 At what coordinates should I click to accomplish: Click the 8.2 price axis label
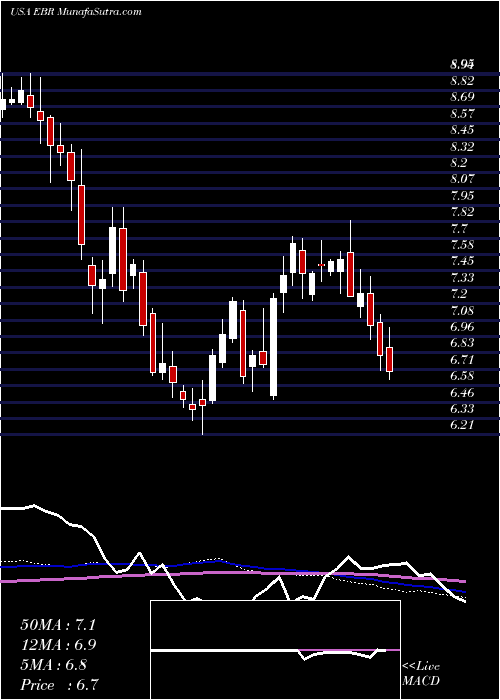click(458, 162)
